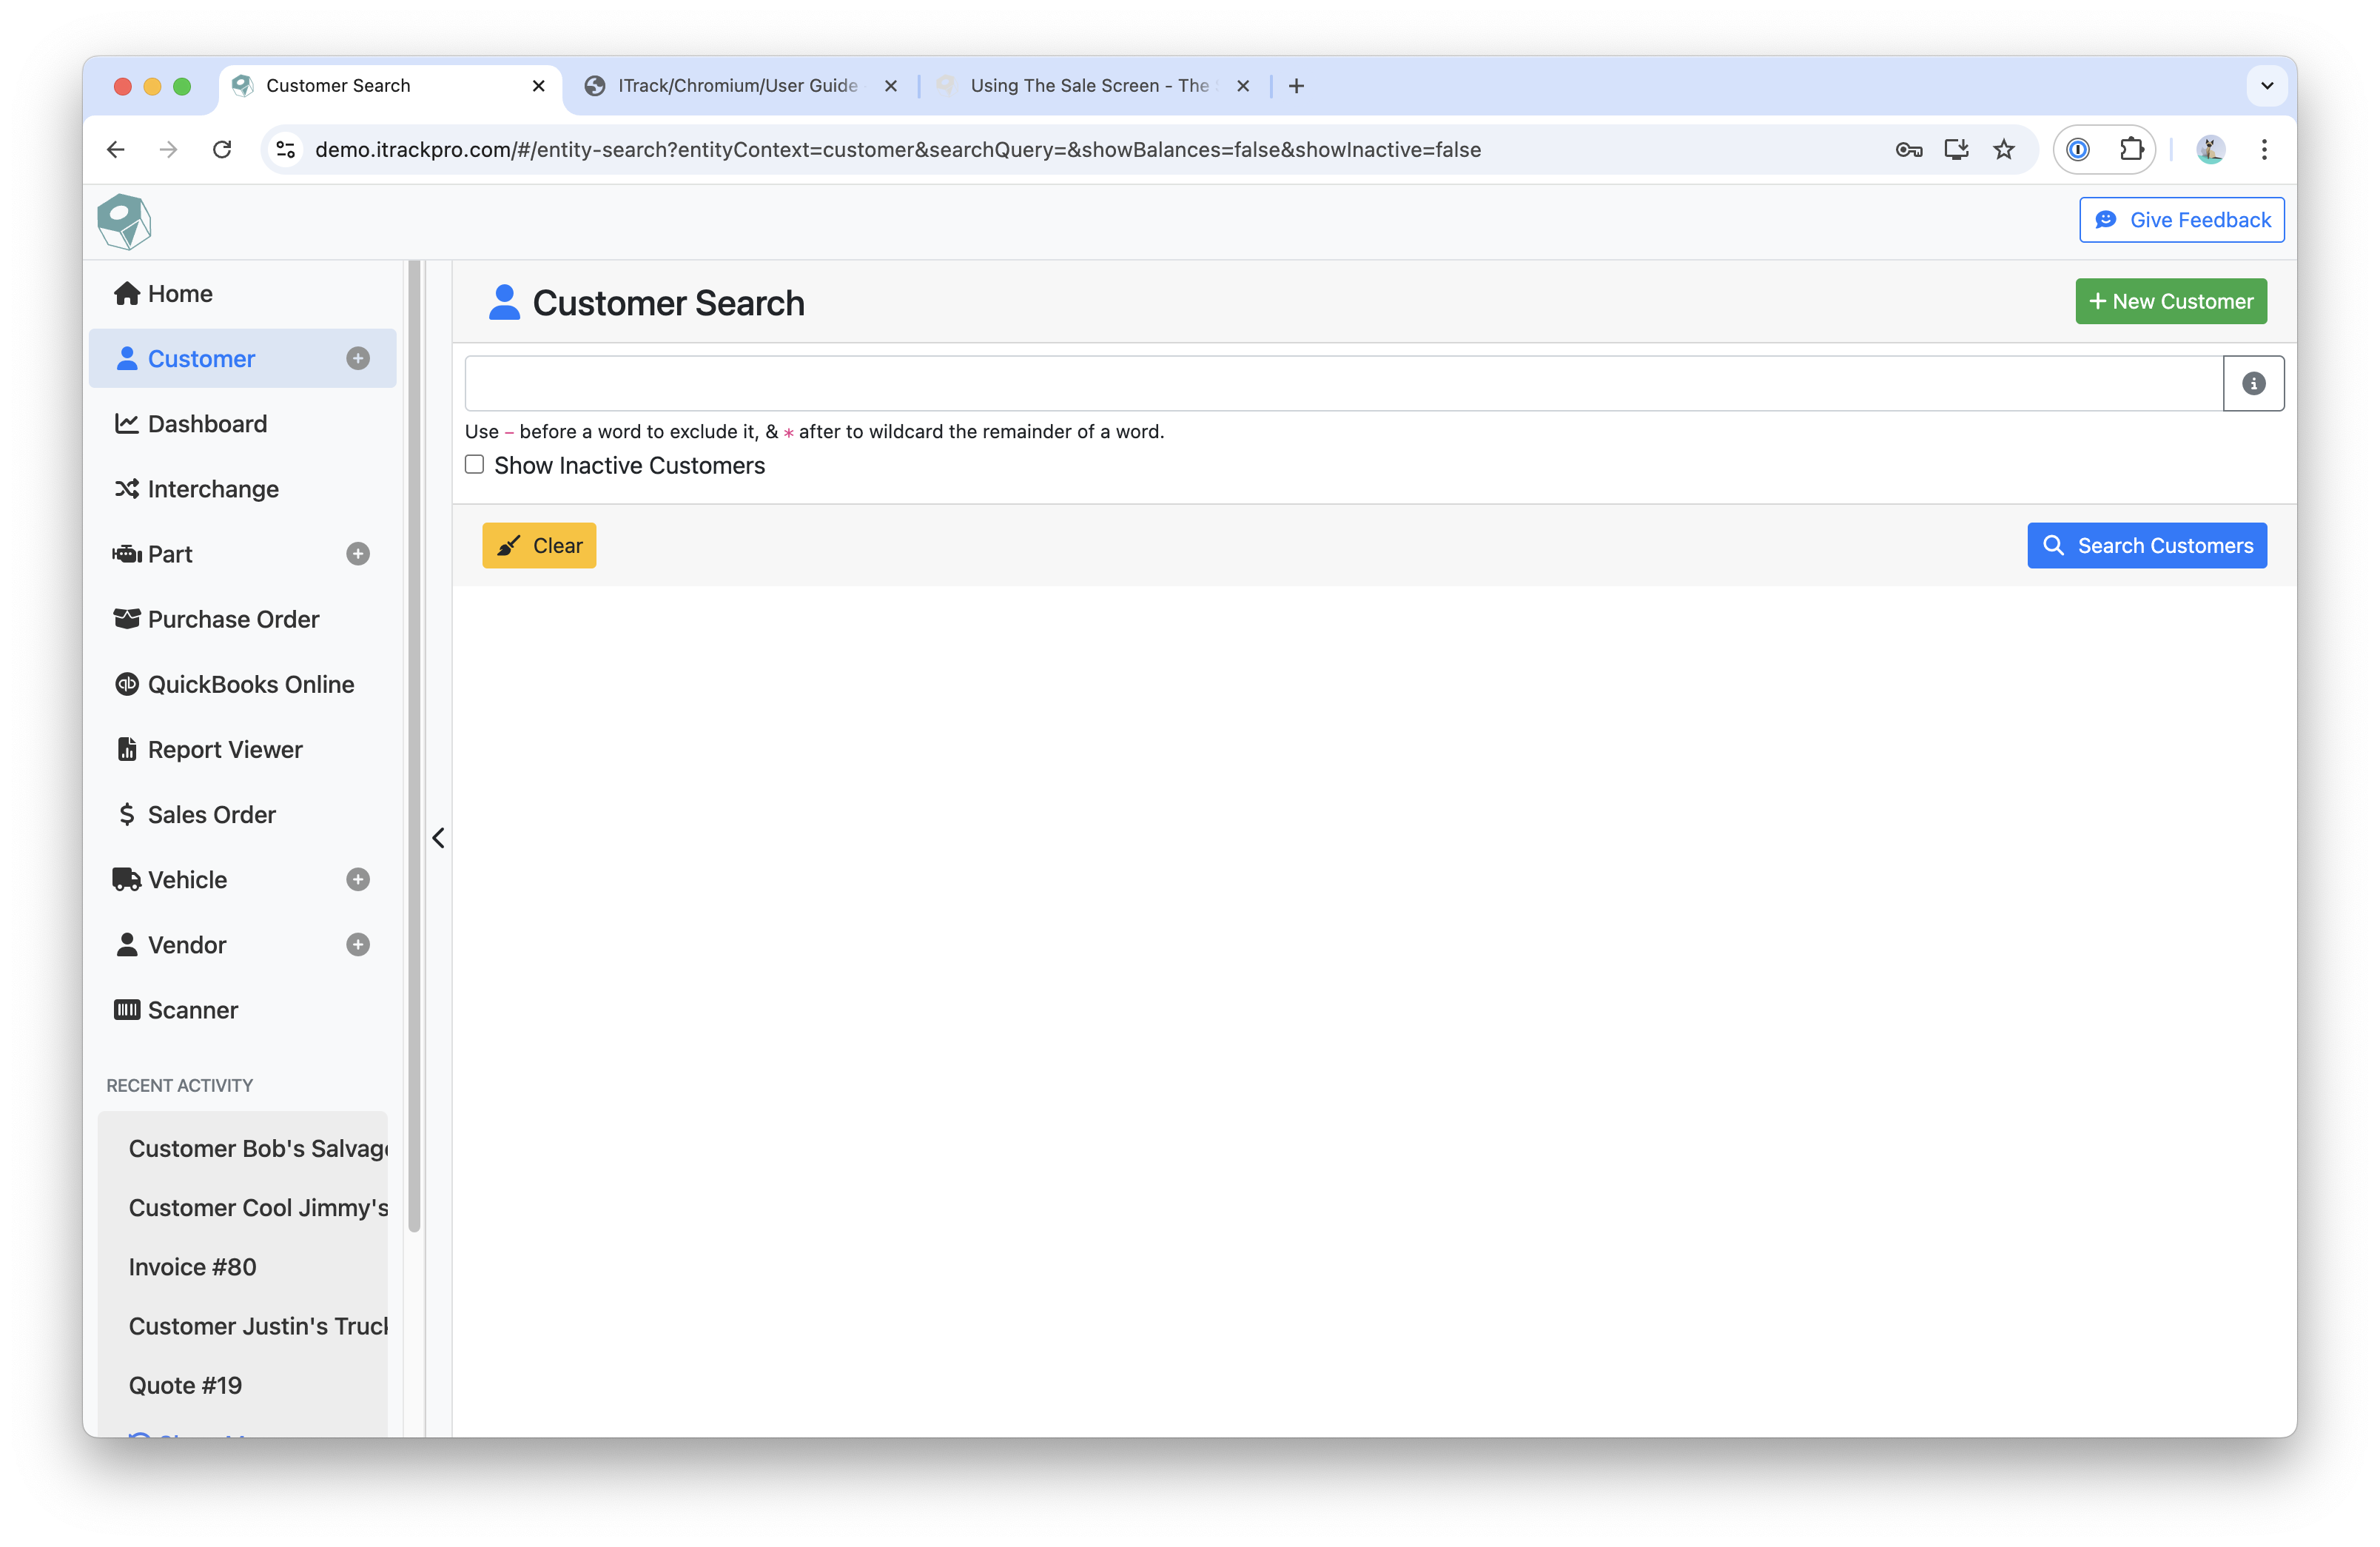Viewport: 2380px width, 1547px height.
Task: Open the tab search dropdown arrow
Action: pyautogui.click(x=2266, y=86)
